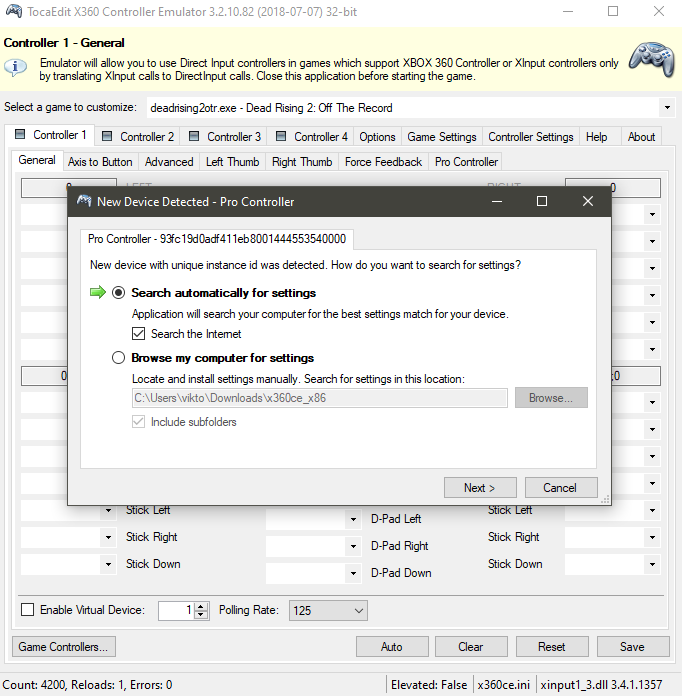Expand the D-Pad Right dropdown

pyautogui.click(x=353, y=546)
